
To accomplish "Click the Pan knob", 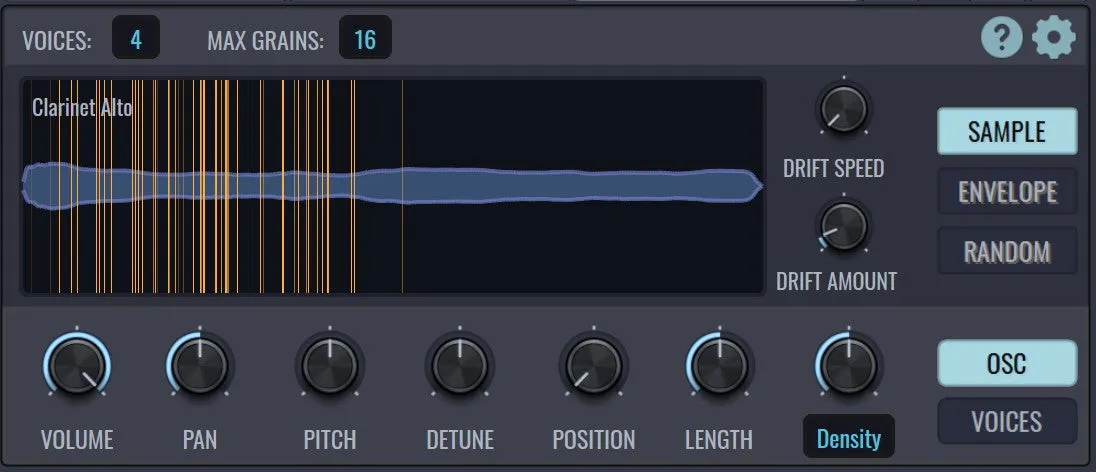I will click(x=200, y=366).
